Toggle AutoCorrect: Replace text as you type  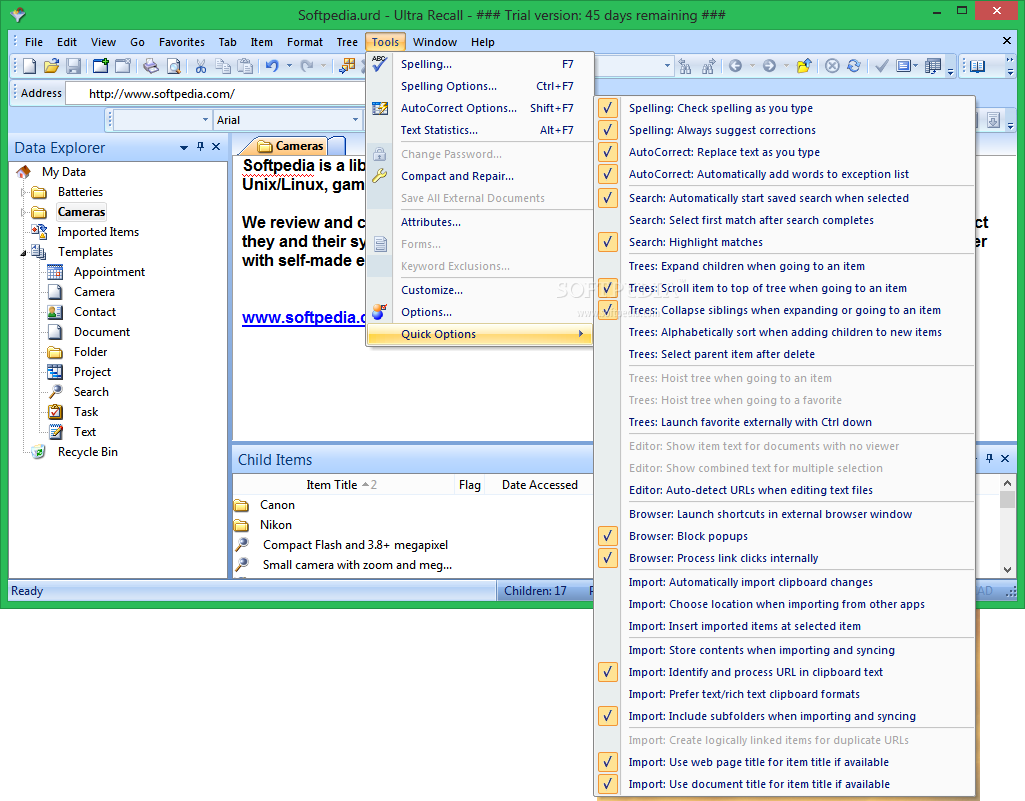pos(607,152)
